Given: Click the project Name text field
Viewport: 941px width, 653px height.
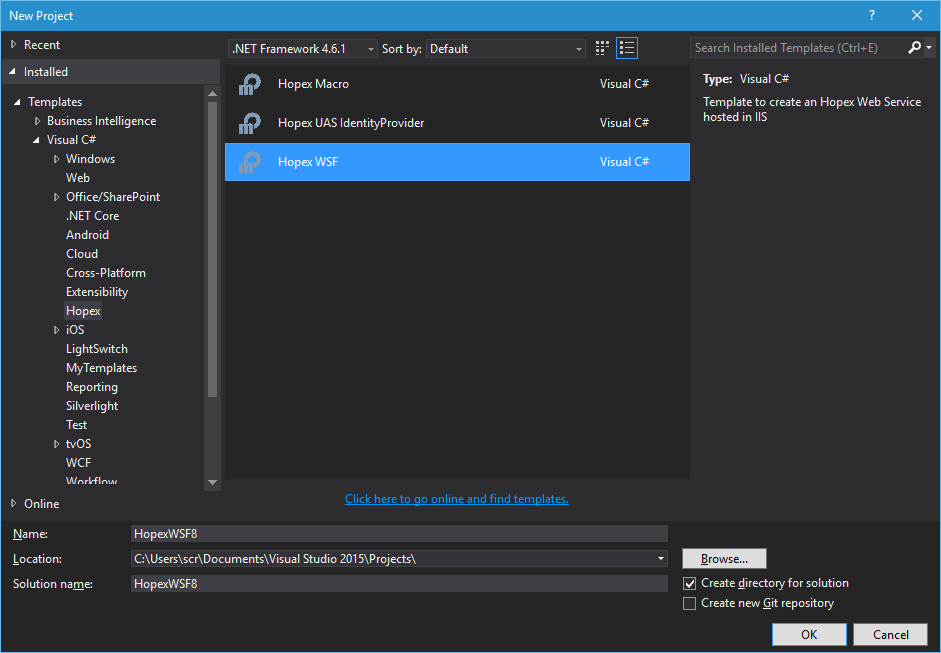Looking at the screenshot, I should (x=399, y=534).
